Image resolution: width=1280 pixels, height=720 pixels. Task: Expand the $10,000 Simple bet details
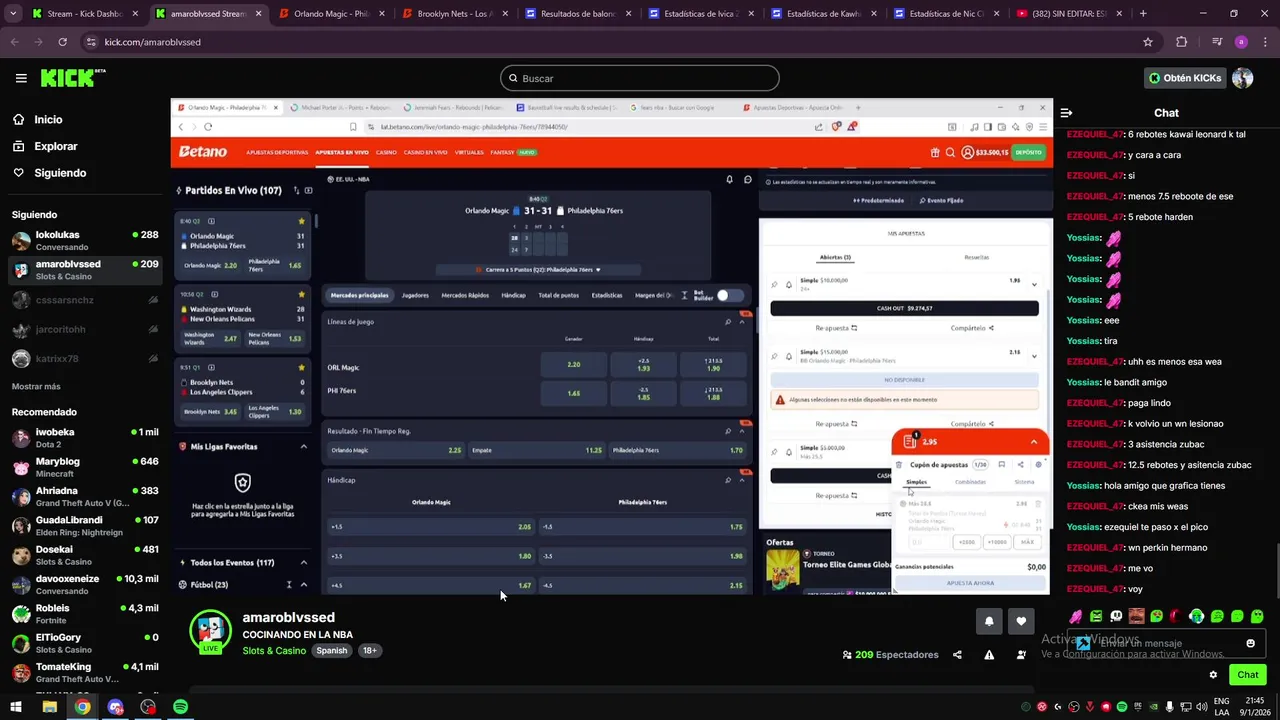click(1034, 285)
